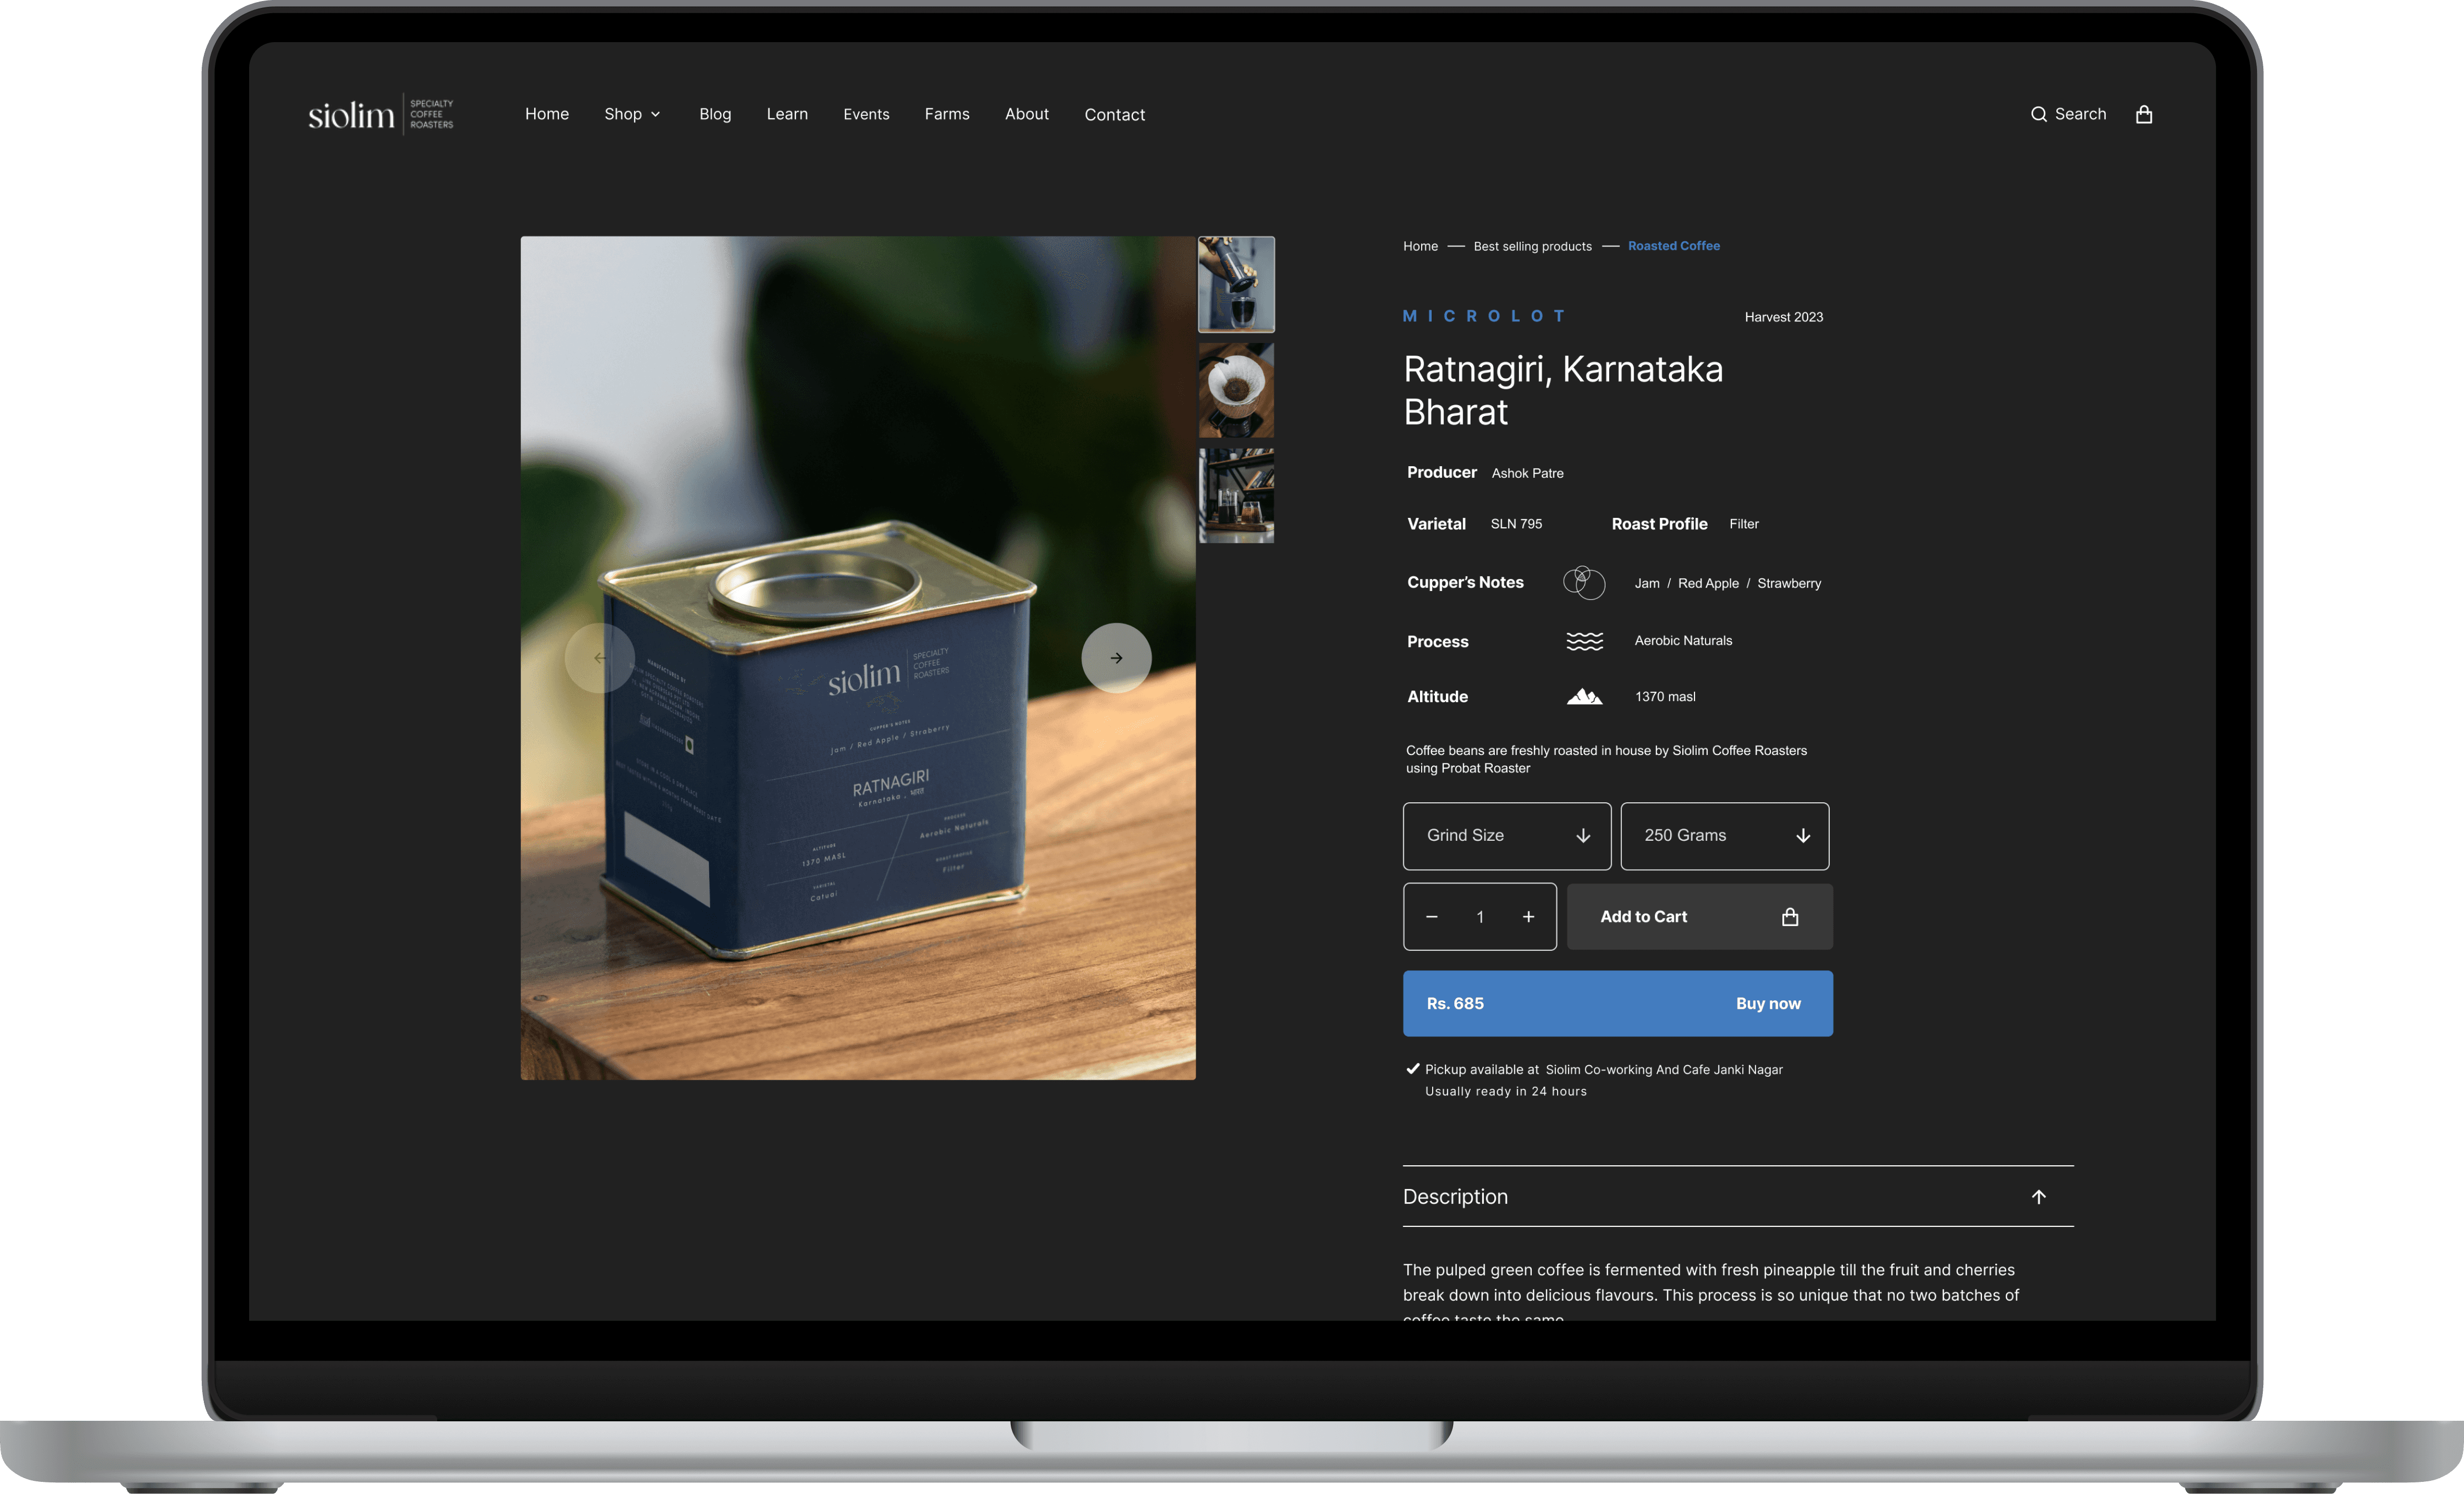The image size is (2464, 1494).
Task: Open Best selling products breadcrumb link
Action: pos(1532,246)
